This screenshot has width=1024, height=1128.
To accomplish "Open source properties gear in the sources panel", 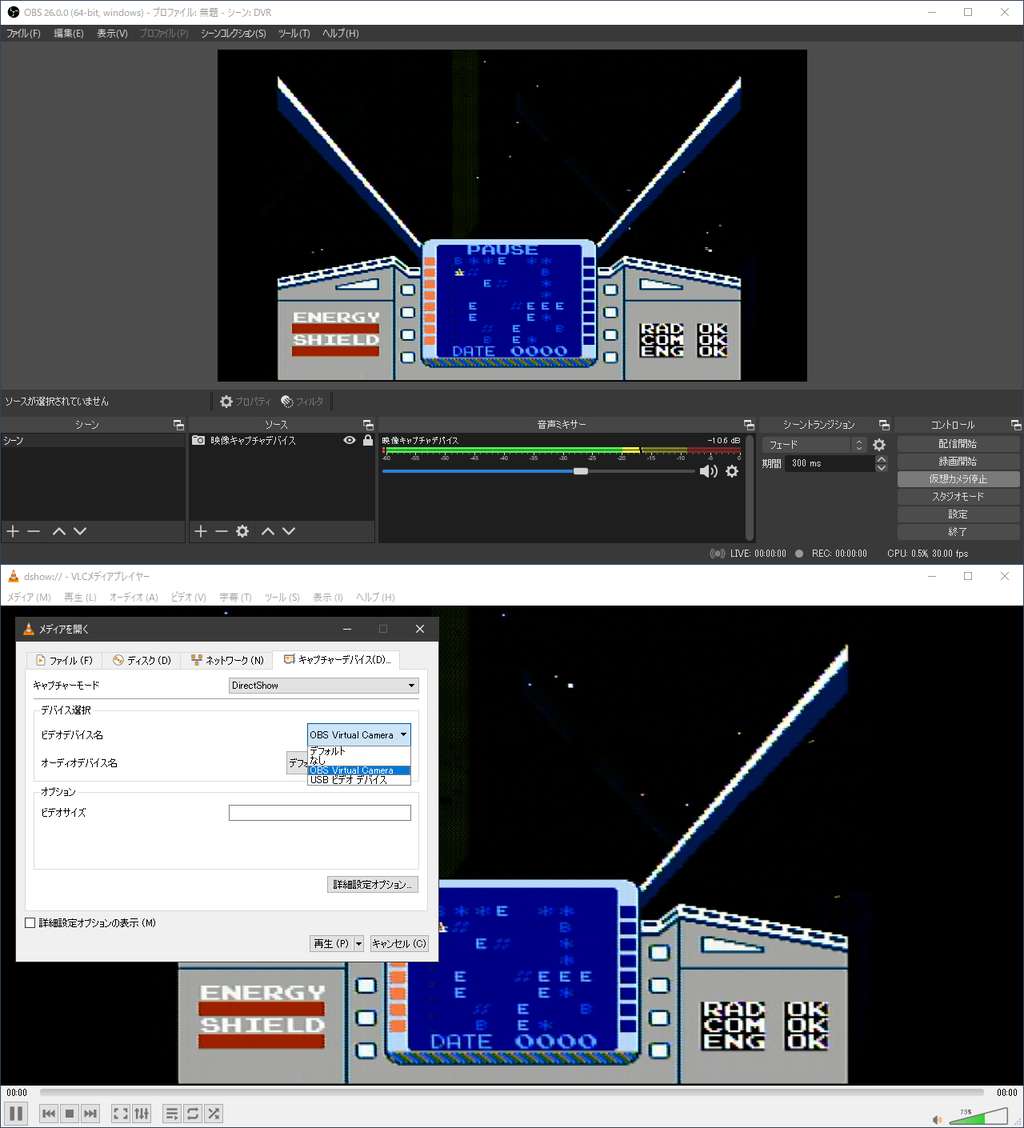I will point(243,531).
